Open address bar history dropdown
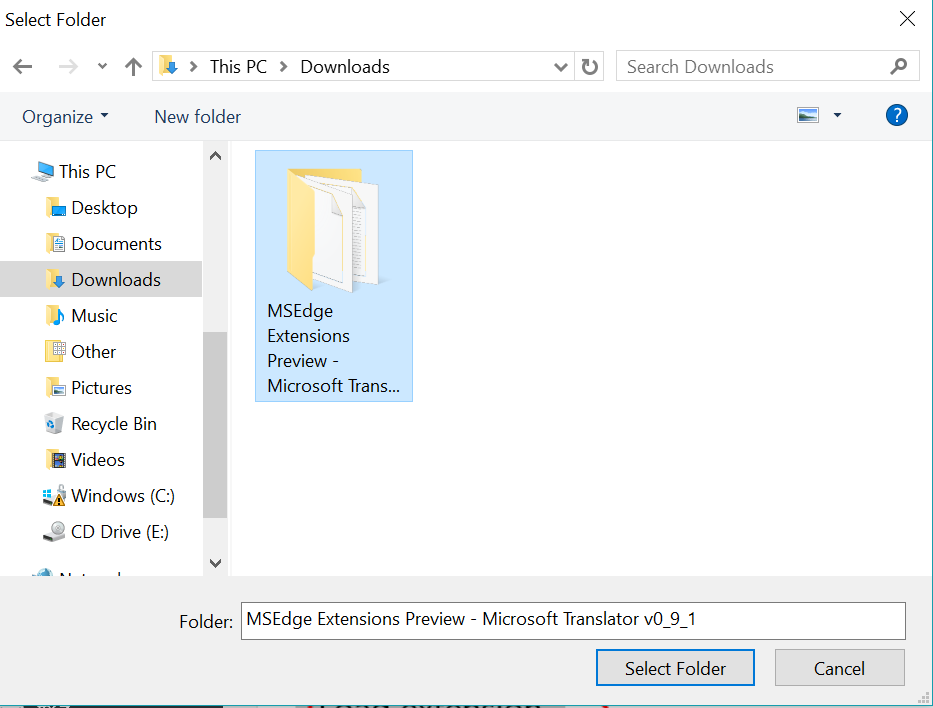The height and width of the screenshot is (708, 933). click(560, 67)
